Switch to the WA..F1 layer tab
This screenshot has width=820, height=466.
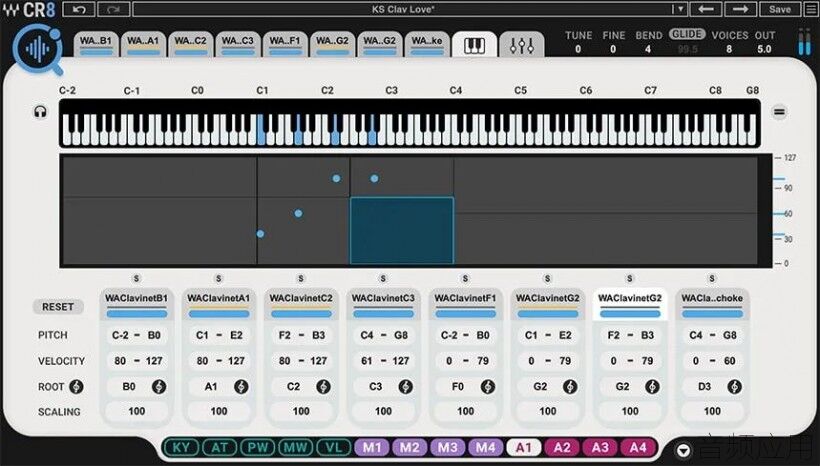(285, 44)
